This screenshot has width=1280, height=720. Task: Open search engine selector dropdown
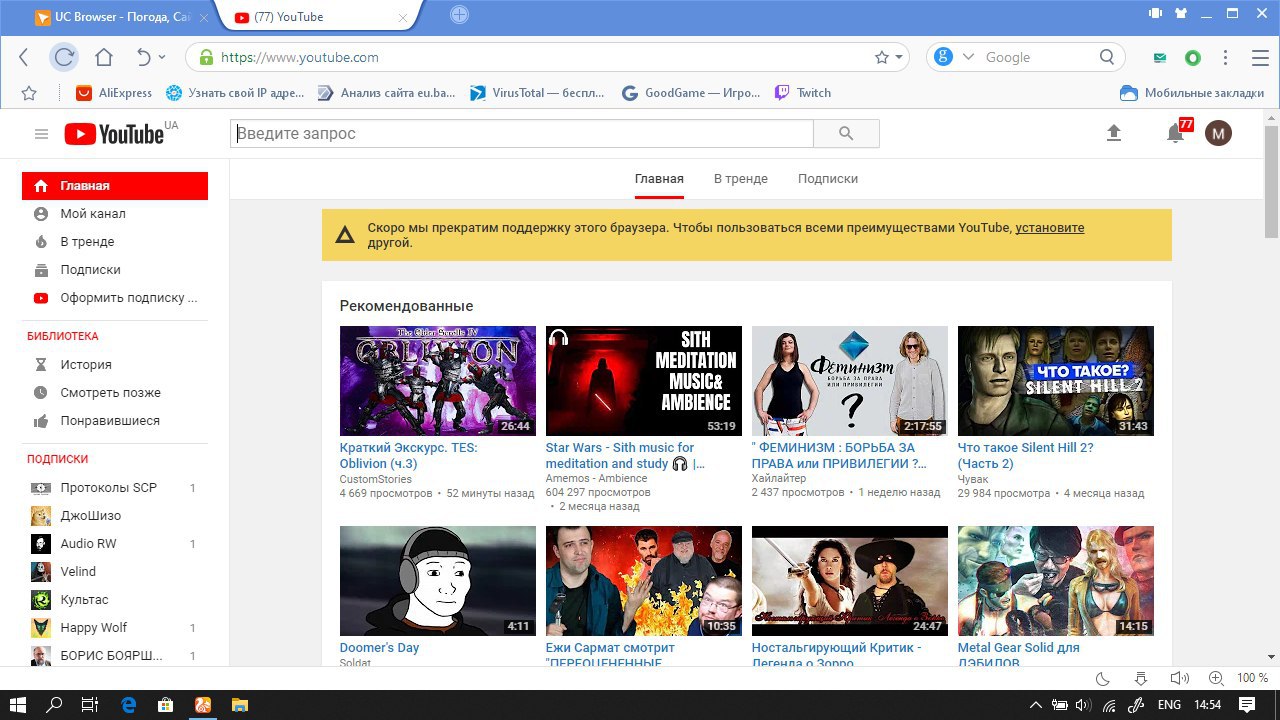tap(967, 57)
